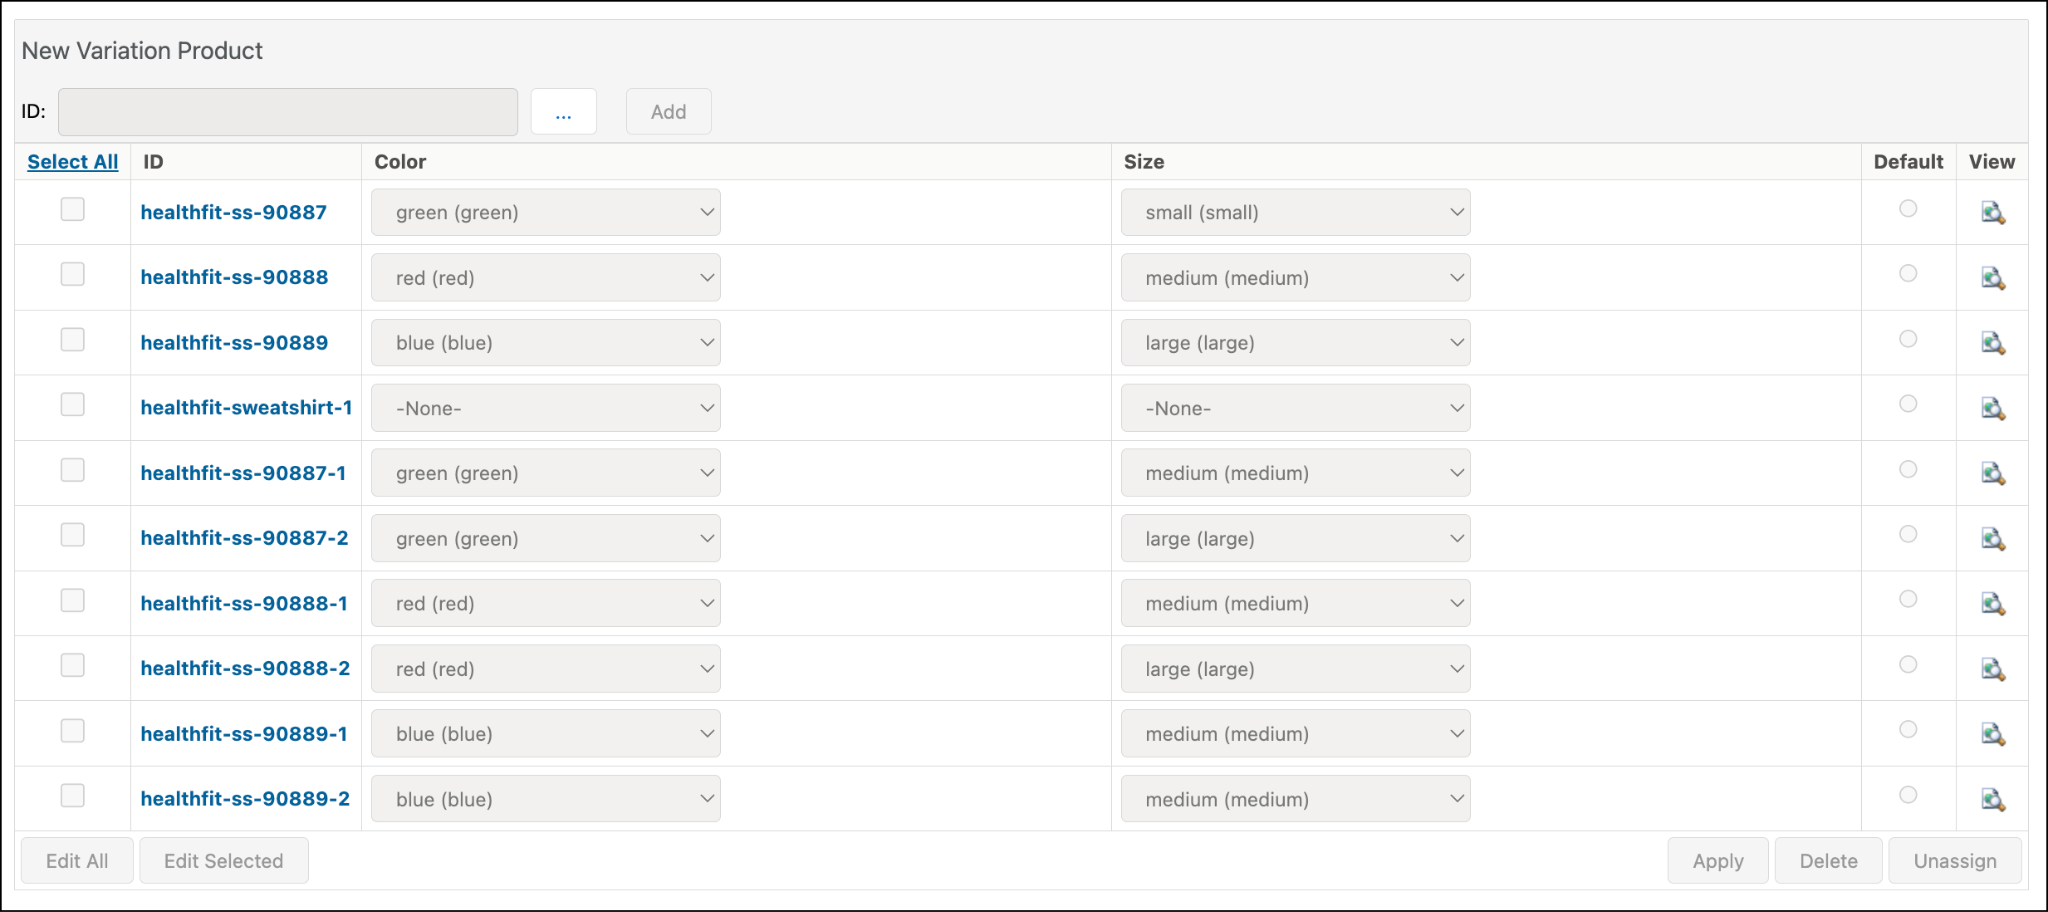Screen dimensions: 2048x912
Task: Check the box for healthfit-ss-90888-1
Action: [x=73, y=600]
